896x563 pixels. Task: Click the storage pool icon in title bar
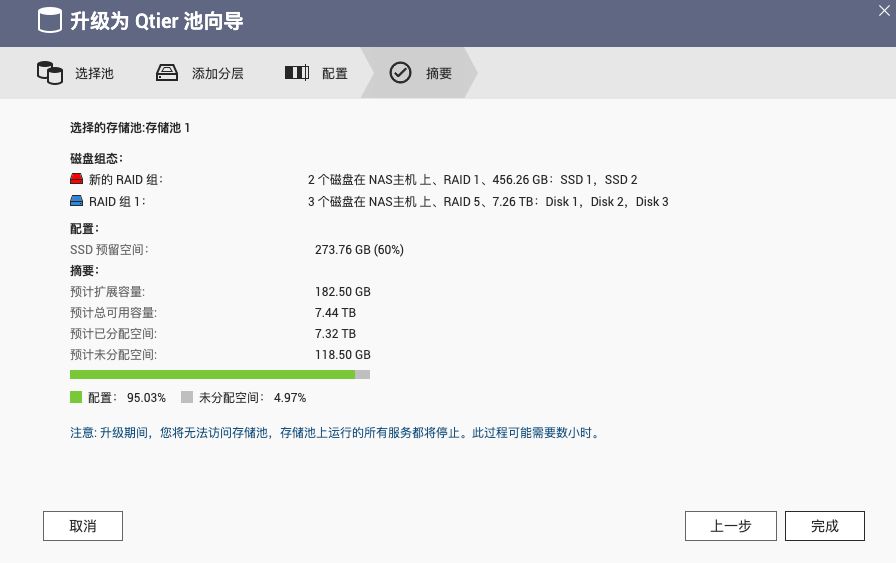point(48,21)
